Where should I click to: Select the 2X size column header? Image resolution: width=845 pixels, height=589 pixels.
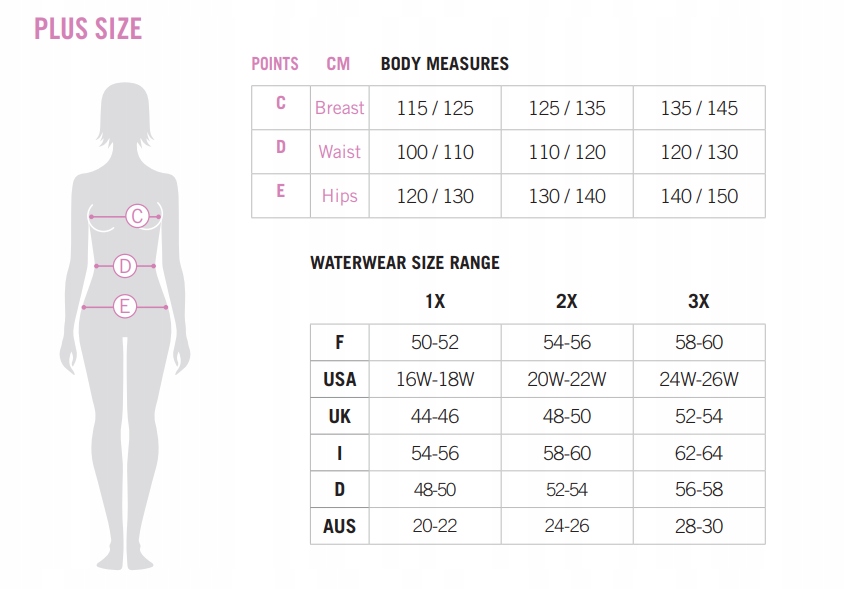click(567, 301)
